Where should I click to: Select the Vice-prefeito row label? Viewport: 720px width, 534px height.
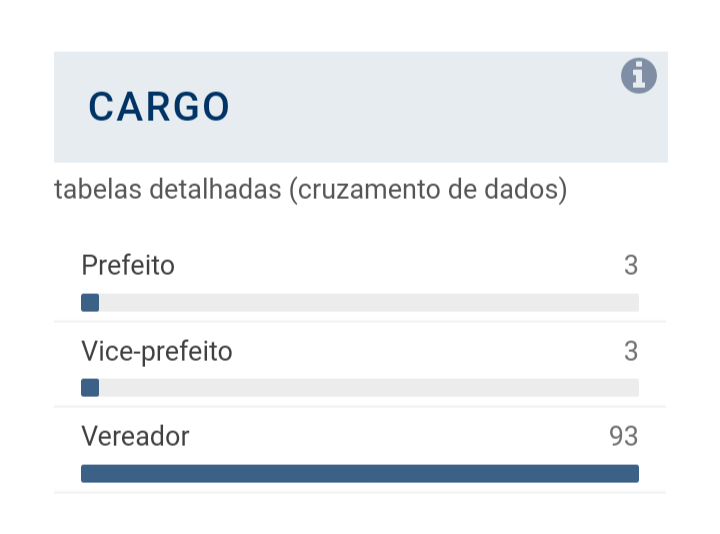pyautogui.click(x=157, y=352)
